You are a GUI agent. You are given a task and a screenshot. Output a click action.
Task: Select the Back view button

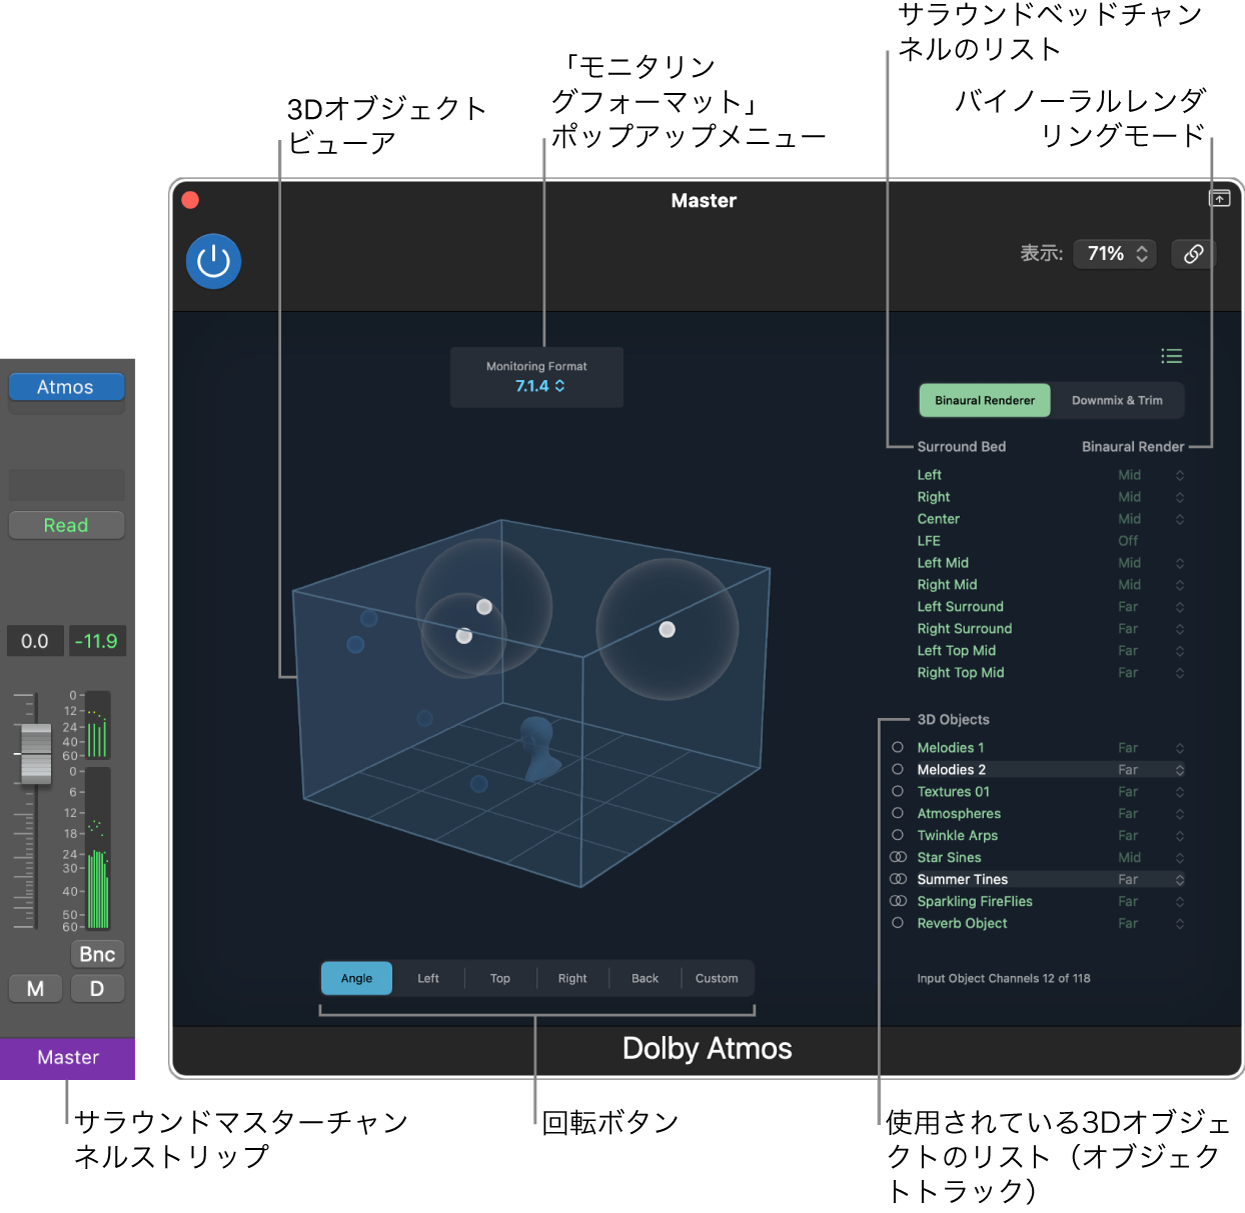645,978
